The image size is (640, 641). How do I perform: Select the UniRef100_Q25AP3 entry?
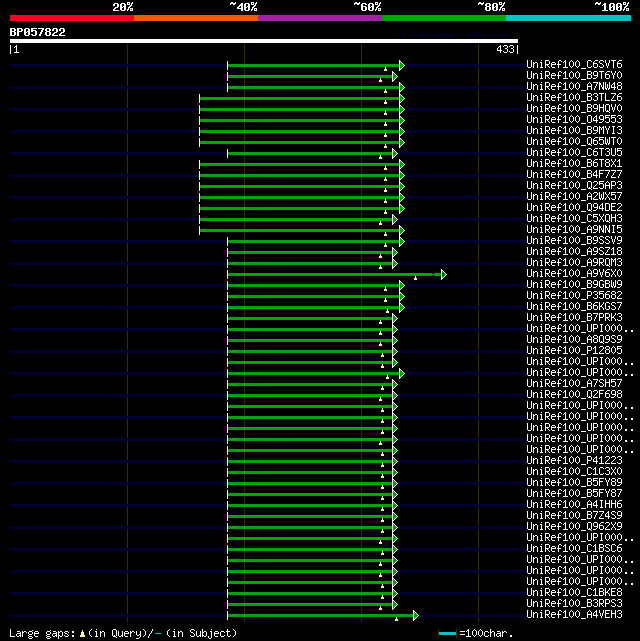(x=574, y=186)
